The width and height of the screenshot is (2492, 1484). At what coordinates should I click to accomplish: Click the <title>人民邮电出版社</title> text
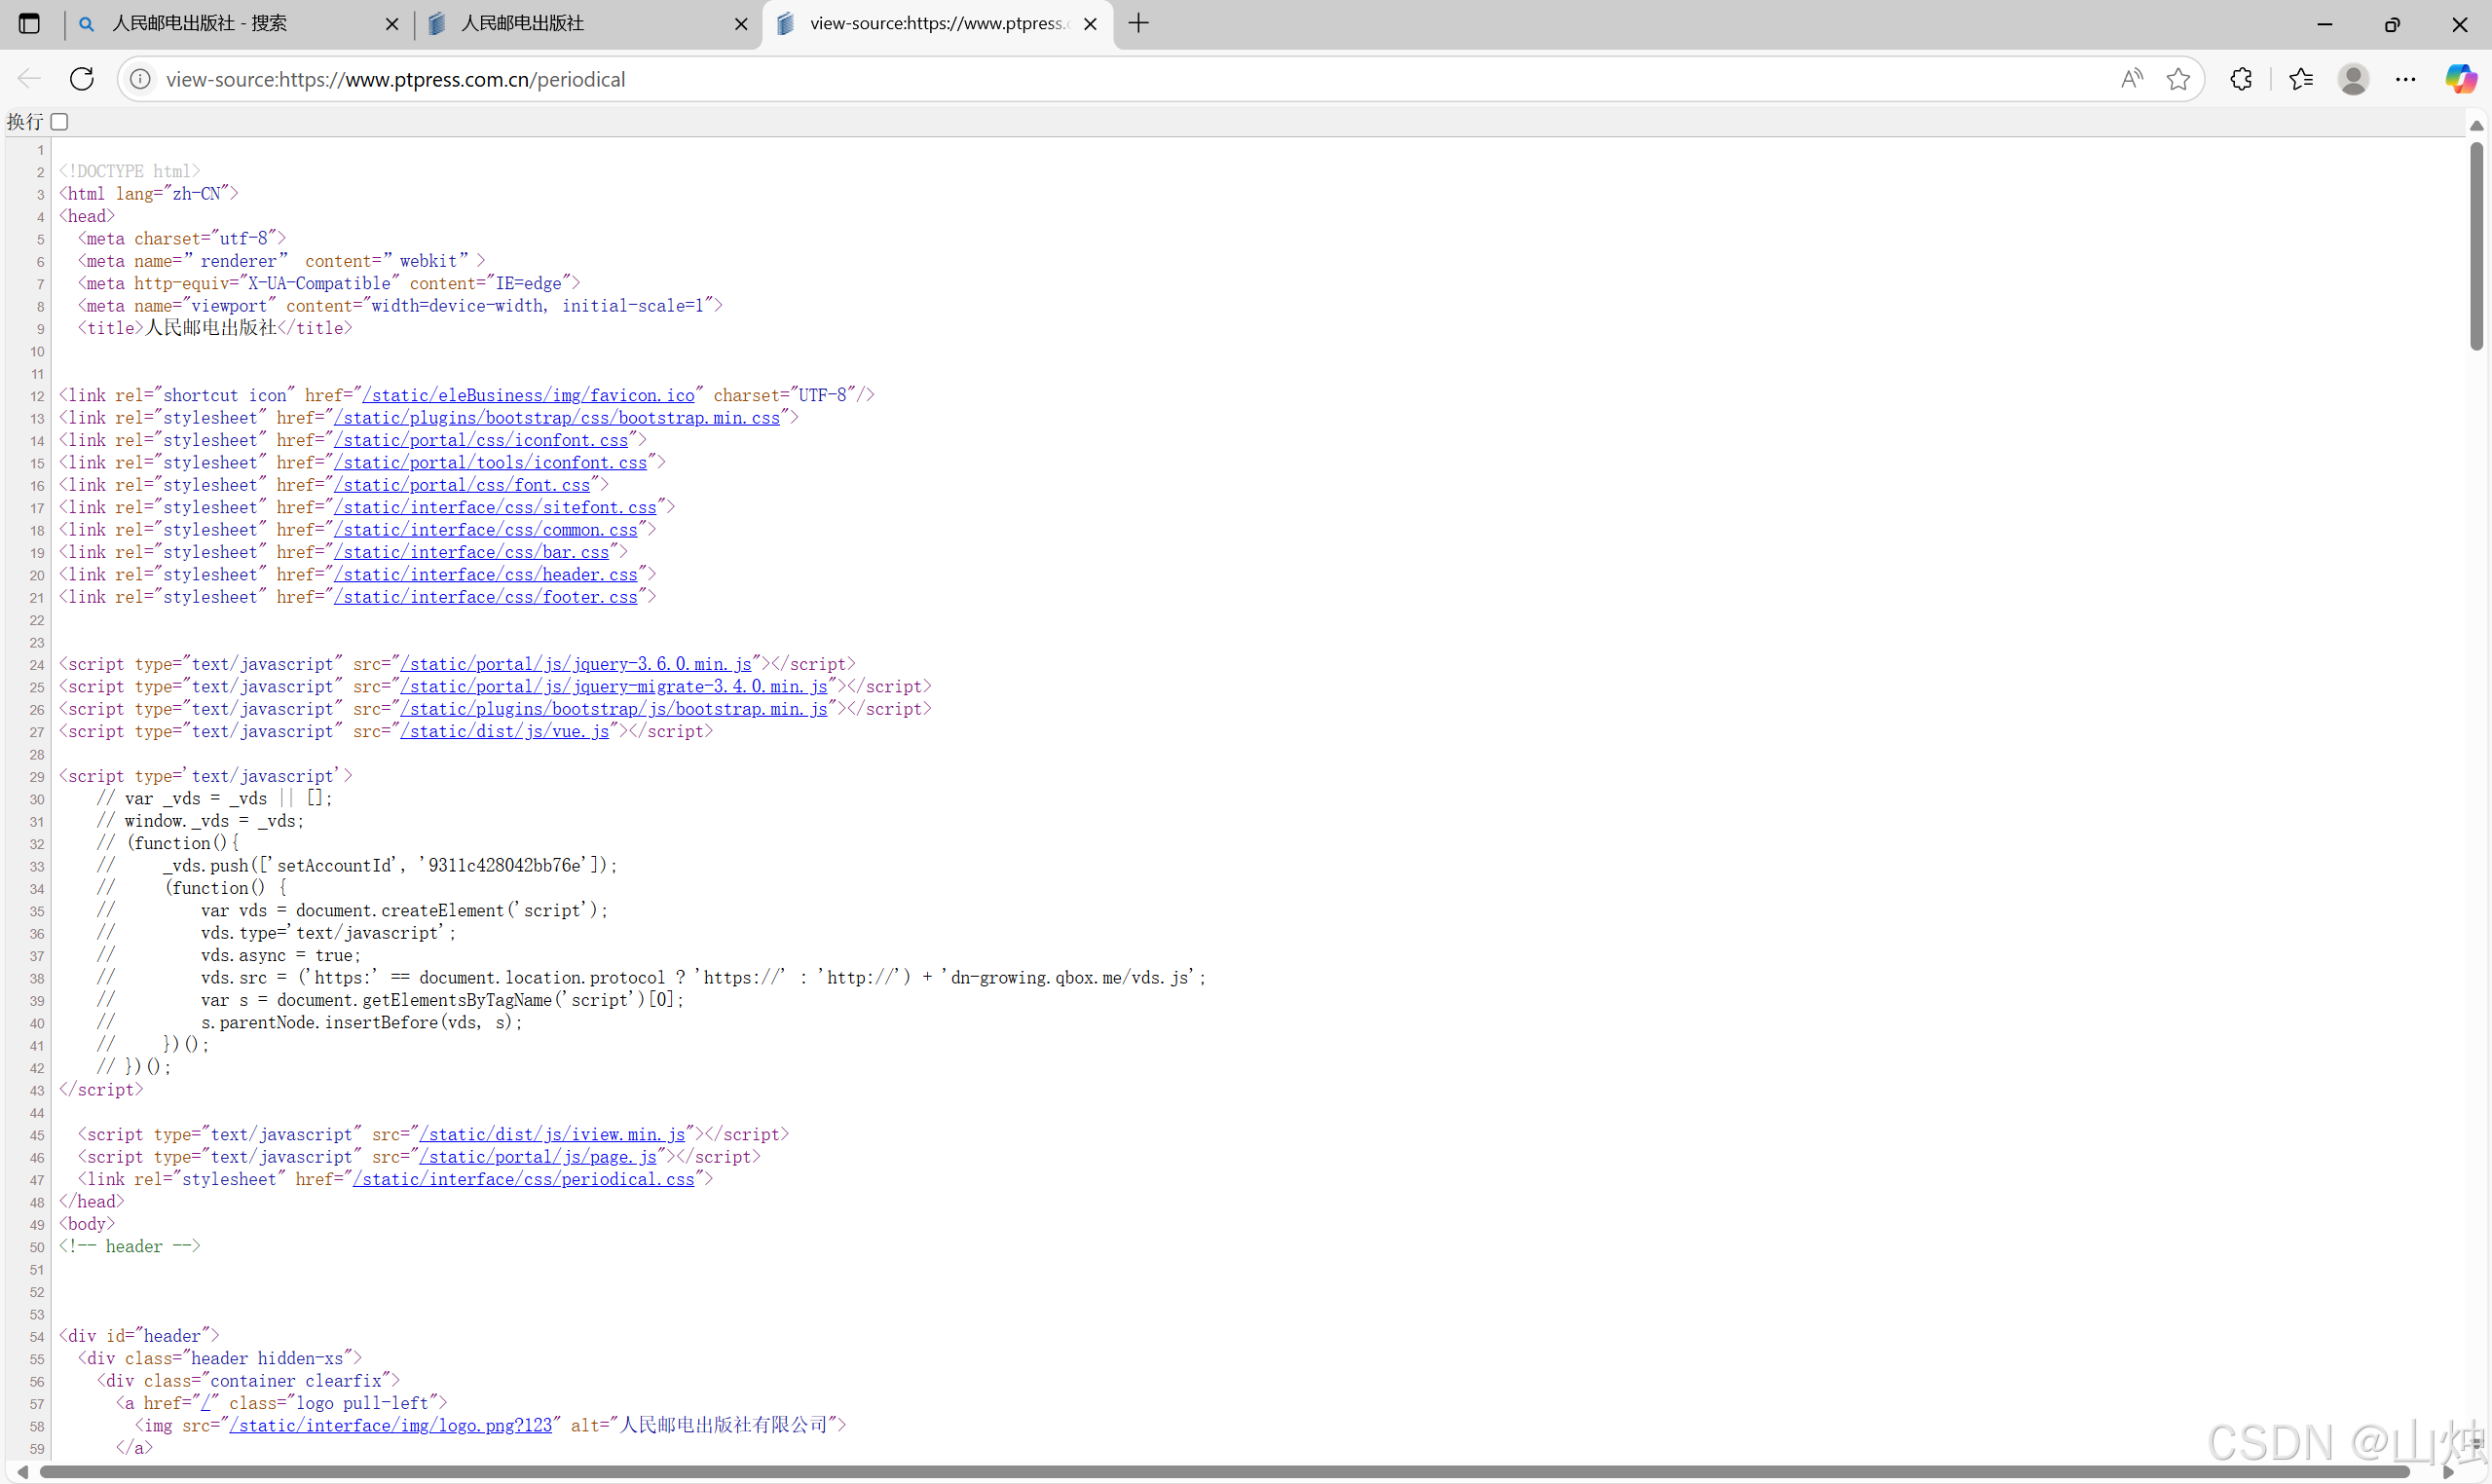coord(215,328)
